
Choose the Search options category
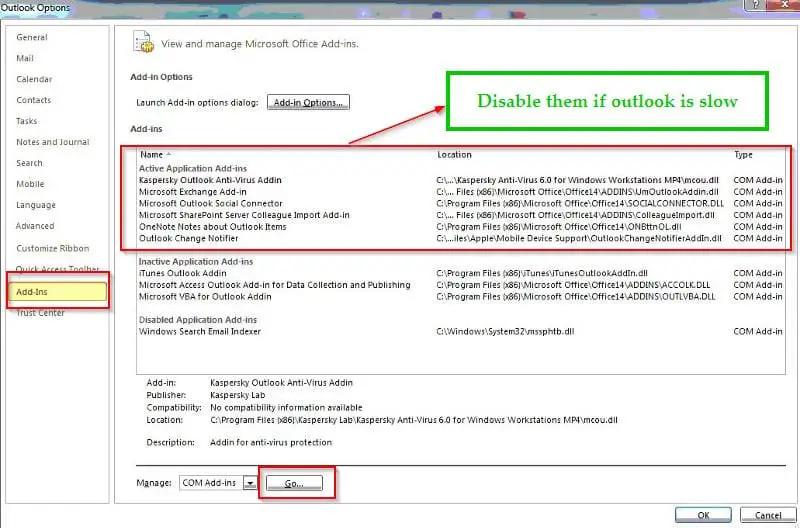(29, 163)
